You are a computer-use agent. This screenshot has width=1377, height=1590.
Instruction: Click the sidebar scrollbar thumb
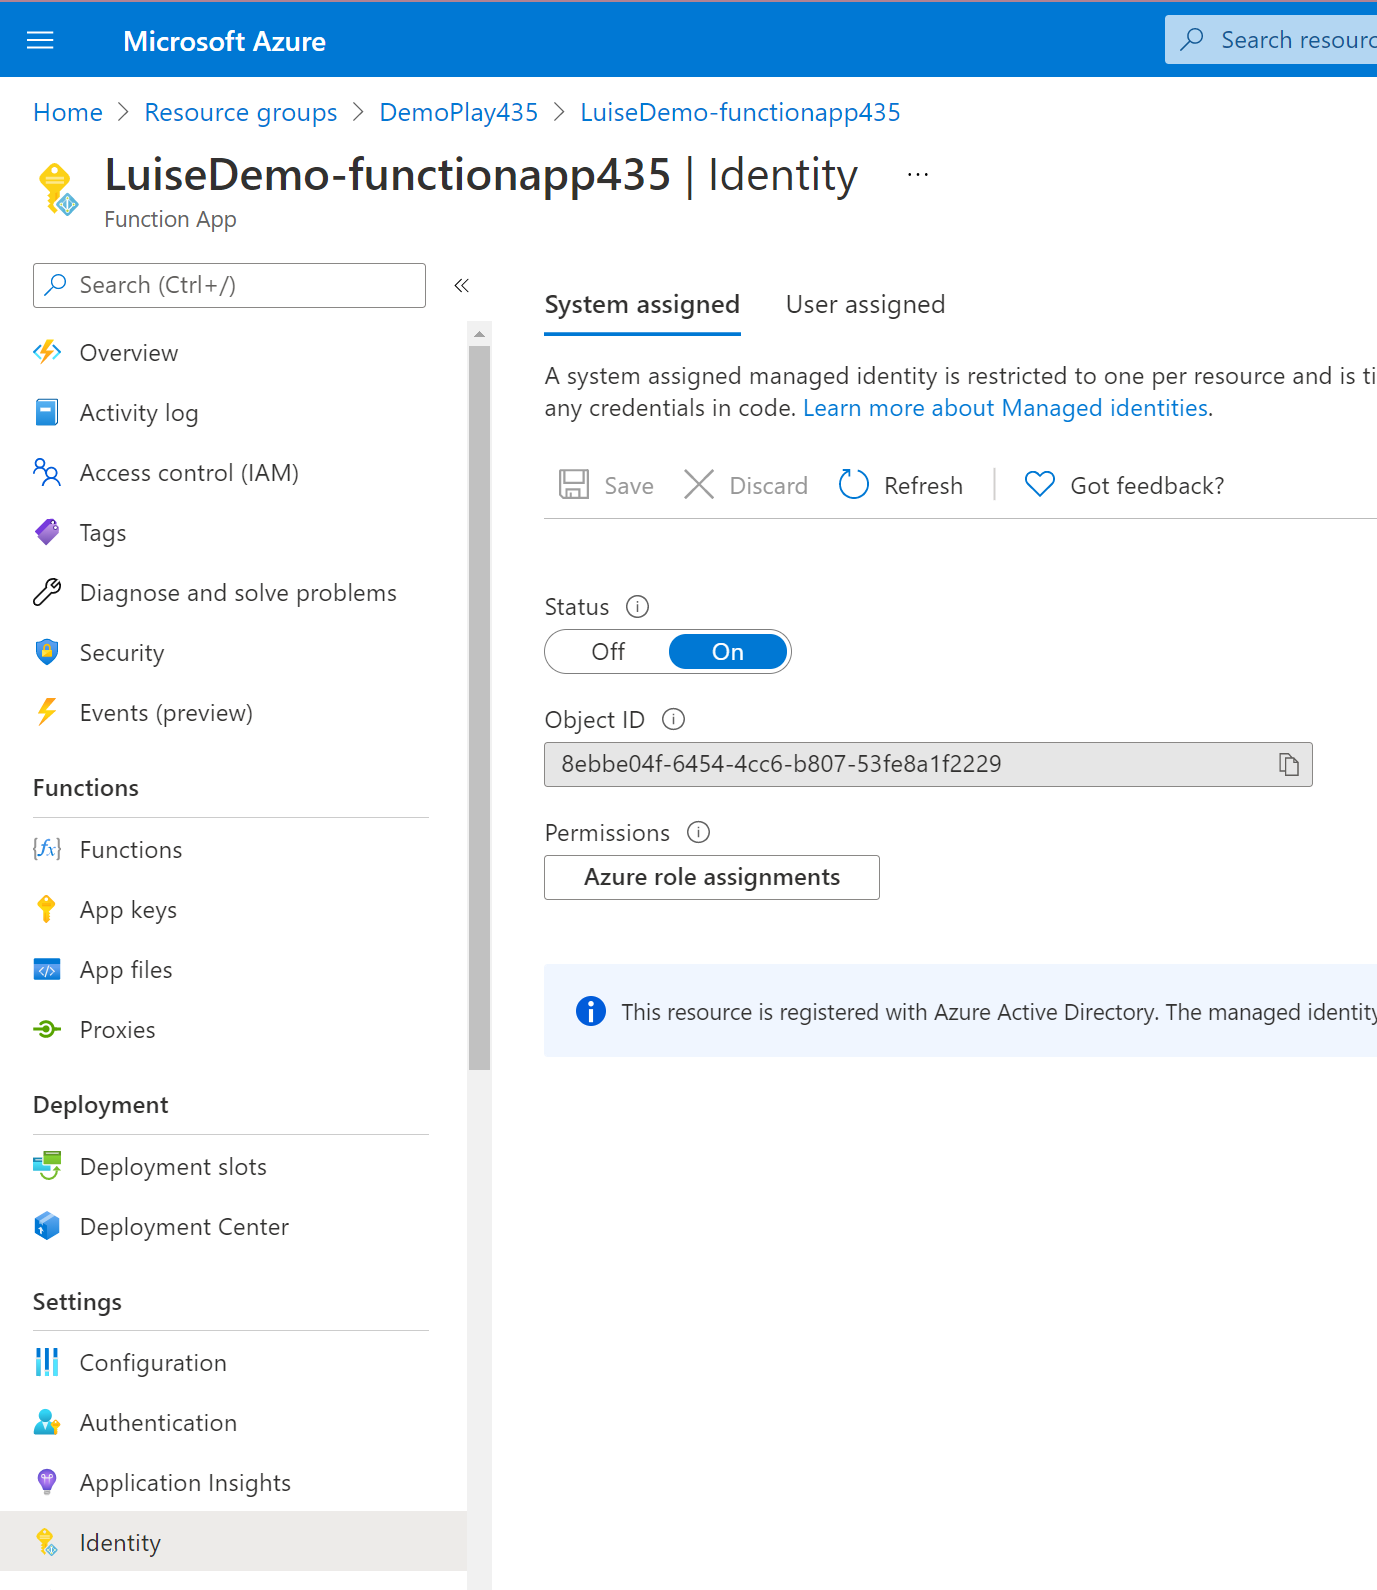[479, 708]
